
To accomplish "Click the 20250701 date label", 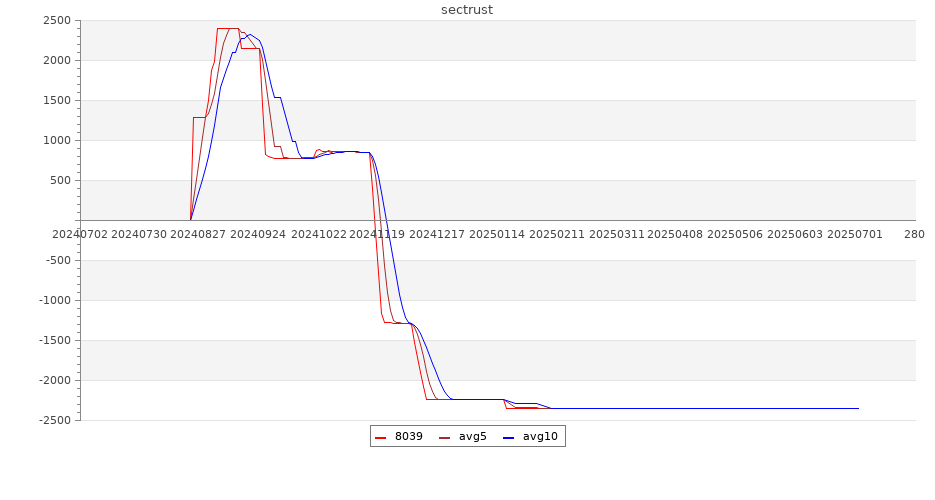I will [x=855, y=234].
